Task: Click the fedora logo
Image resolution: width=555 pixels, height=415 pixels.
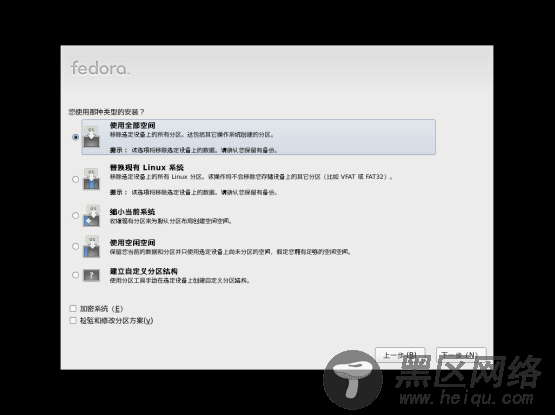Action: [x=100, y=68]
